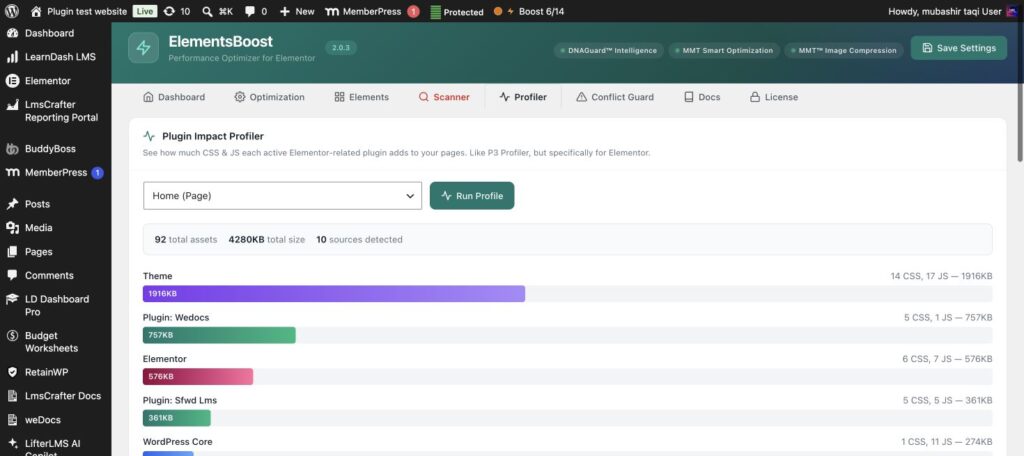This screenshot has height=456, width=1024.
Task: Click the Protected status item
Action: 457,12
